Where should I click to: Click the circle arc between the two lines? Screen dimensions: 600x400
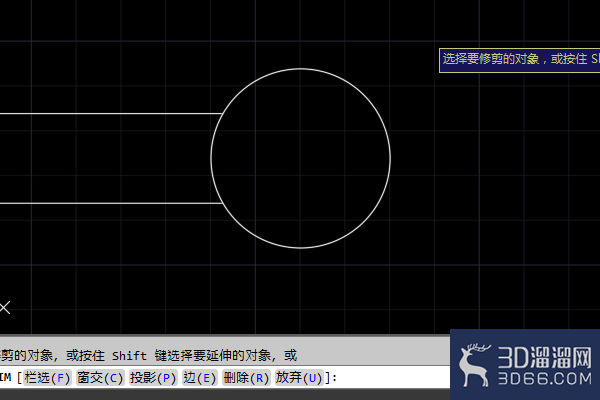click(211, 158)
